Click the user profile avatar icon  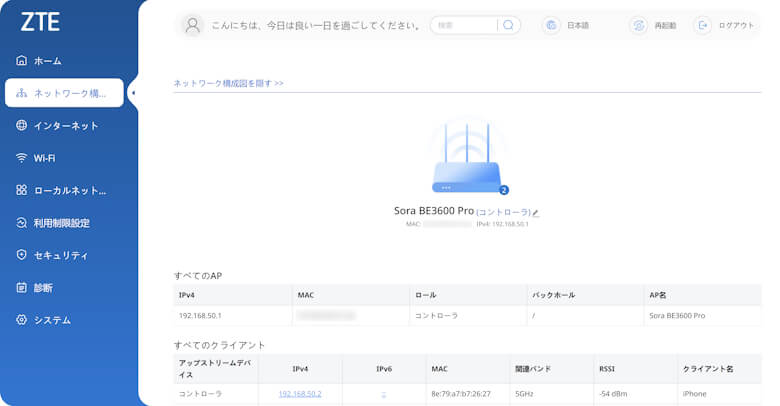(x=194, y=25)
